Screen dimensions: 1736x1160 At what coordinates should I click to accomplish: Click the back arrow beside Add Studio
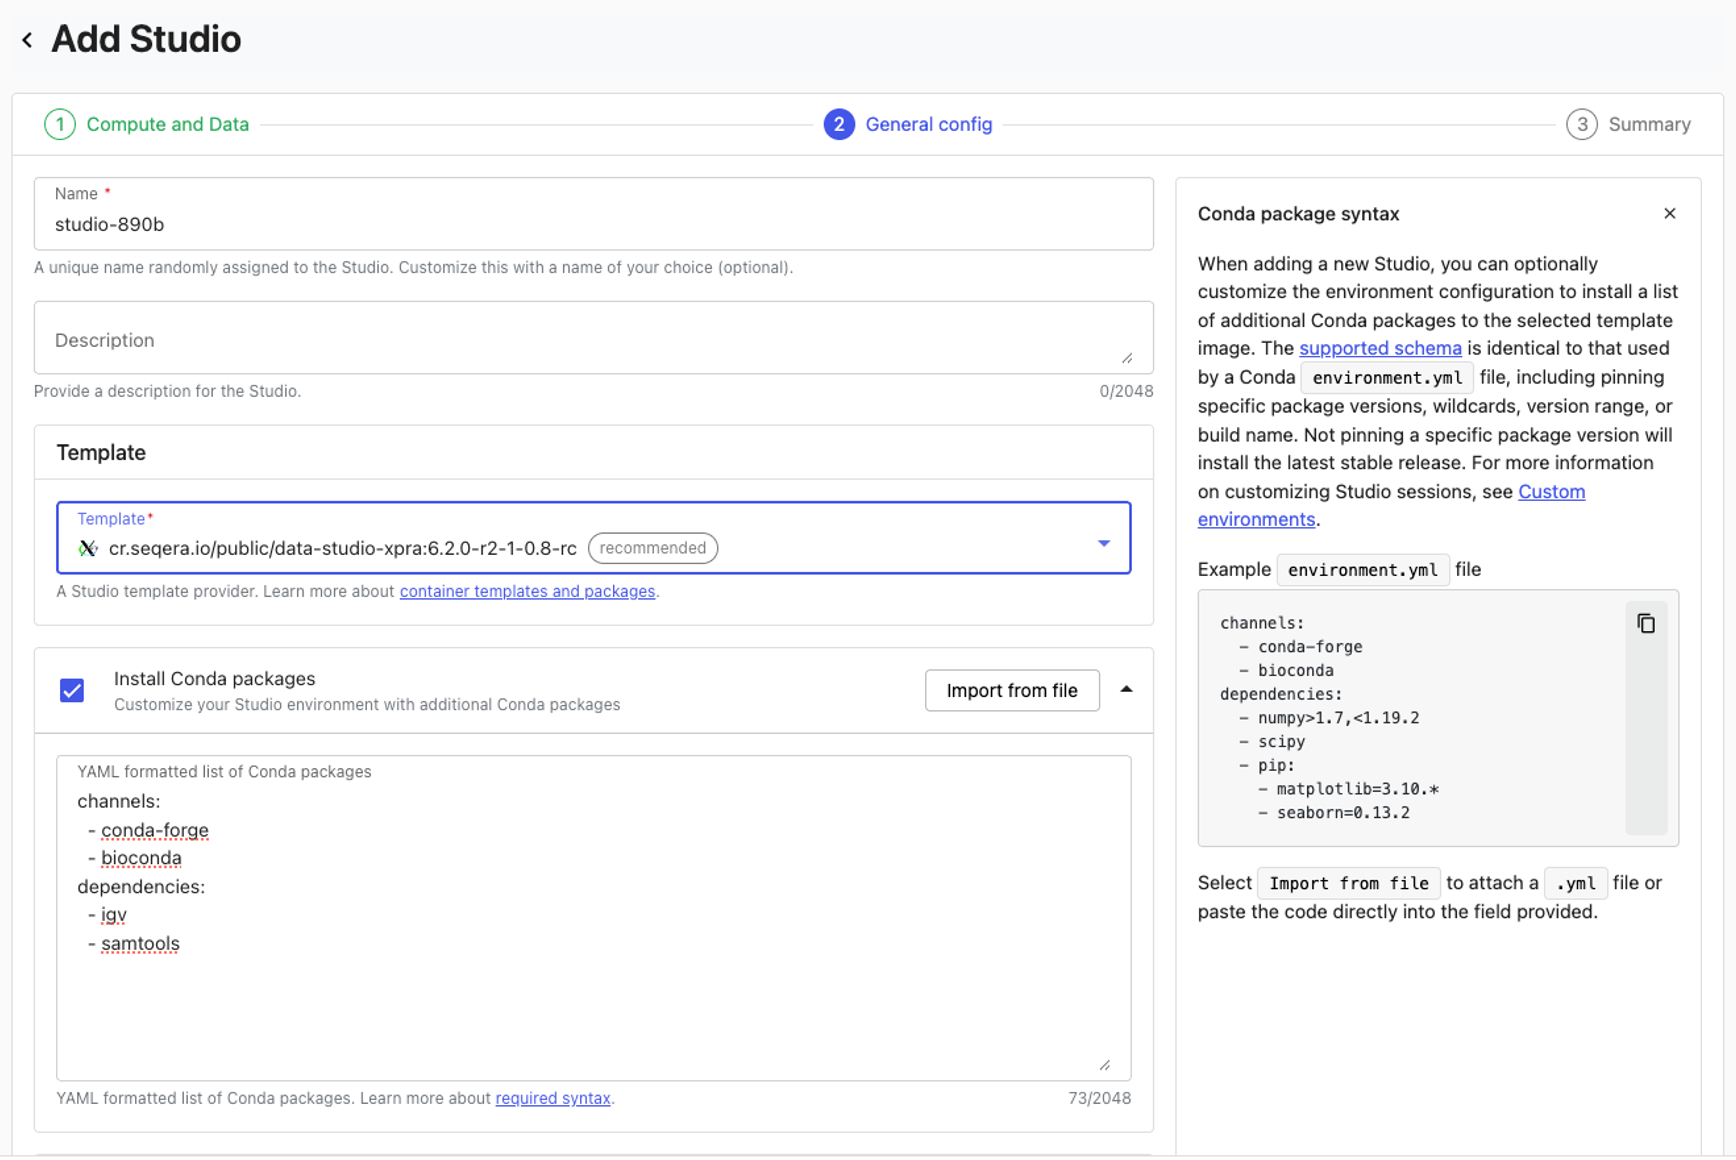pos(27,40)
